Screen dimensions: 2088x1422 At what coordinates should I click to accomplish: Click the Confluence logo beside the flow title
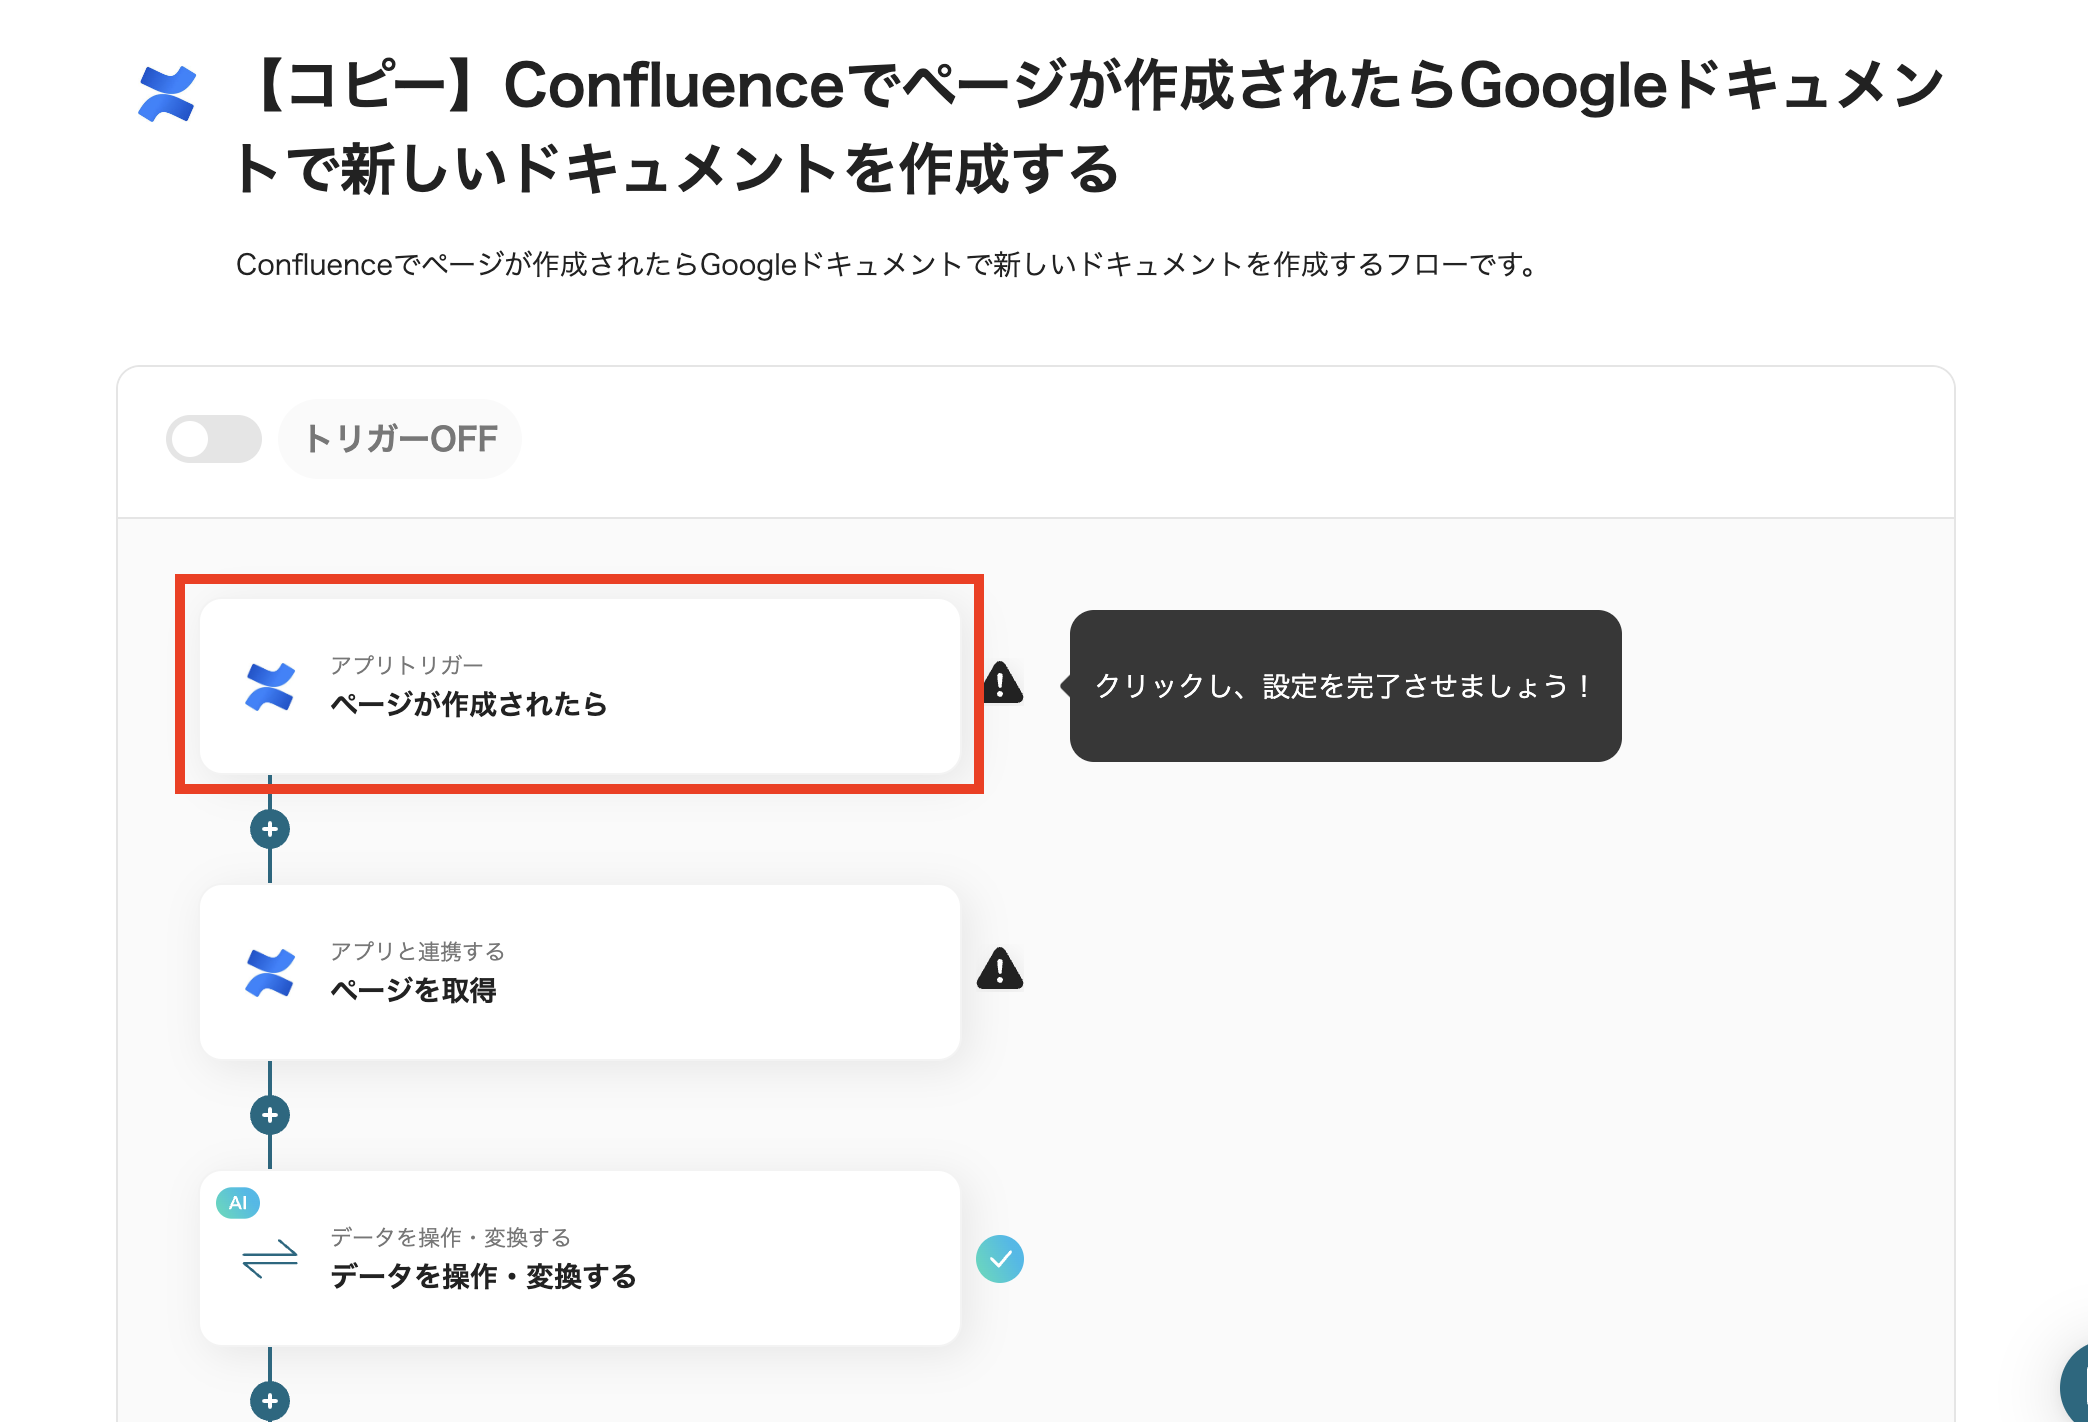tap(167, 94)
